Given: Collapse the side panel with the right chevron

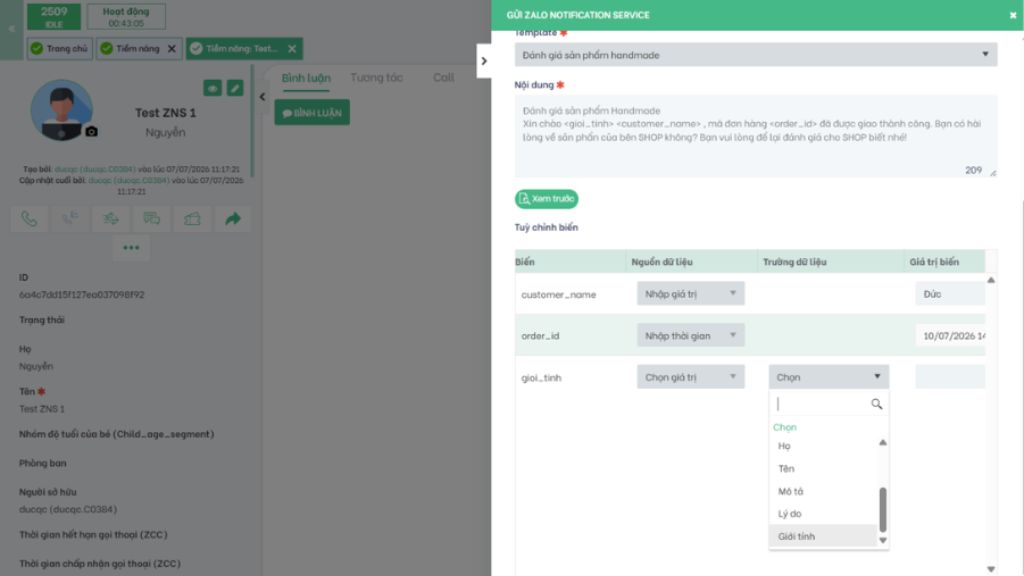Looking at the screenshot, I should pos(484,61).
